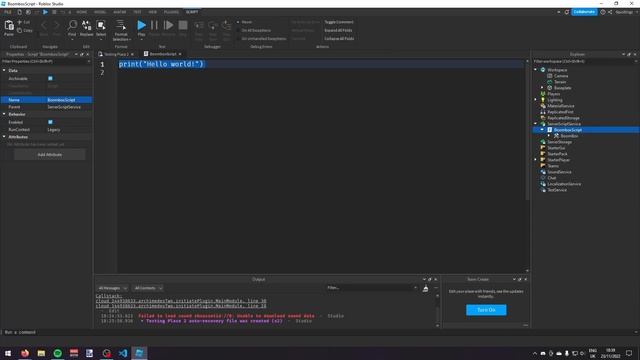The image size is (640, 360).
Task: Switch to the AVATAR ribbon tab
Action: 120,12
